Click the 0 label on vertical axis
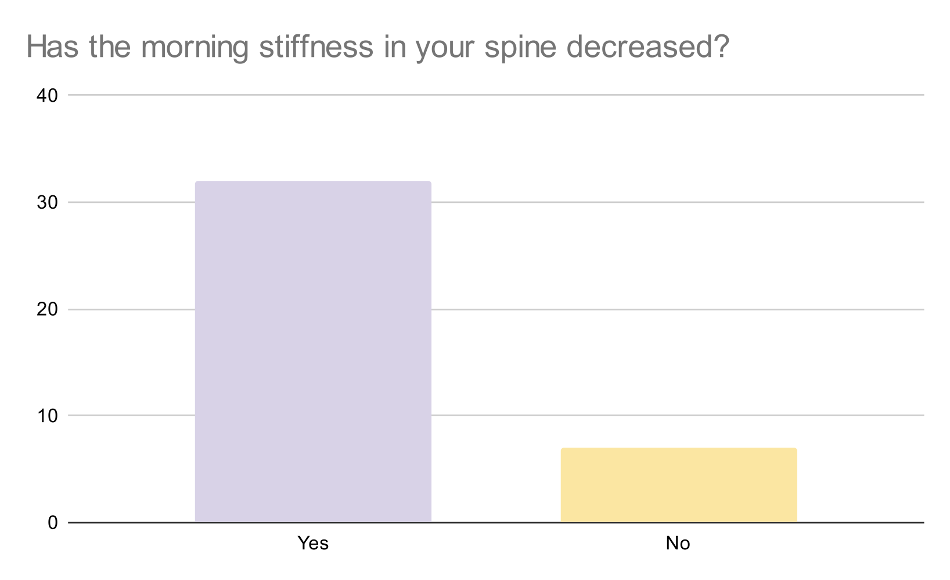The width and height of the screenshot is (950, 580). pyautogui.click(x=54, y=522)
